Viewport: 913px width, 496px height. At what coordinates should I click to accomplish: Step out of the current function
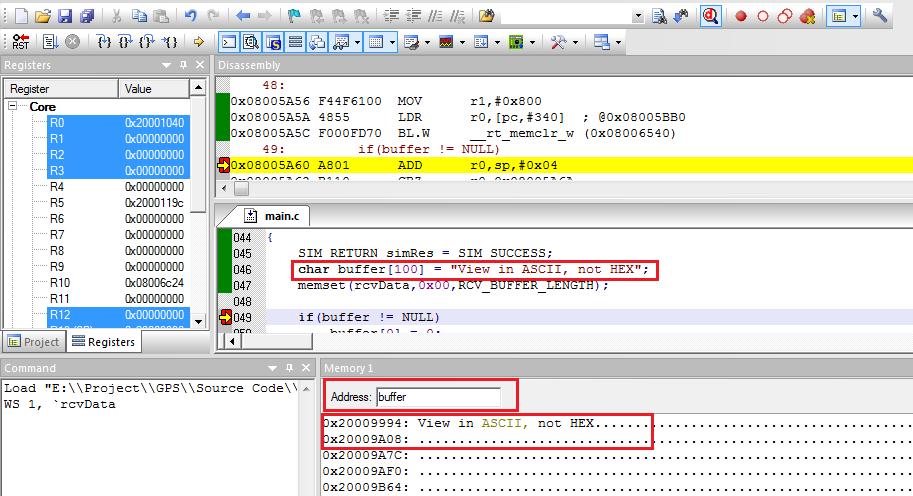(147, 42)
